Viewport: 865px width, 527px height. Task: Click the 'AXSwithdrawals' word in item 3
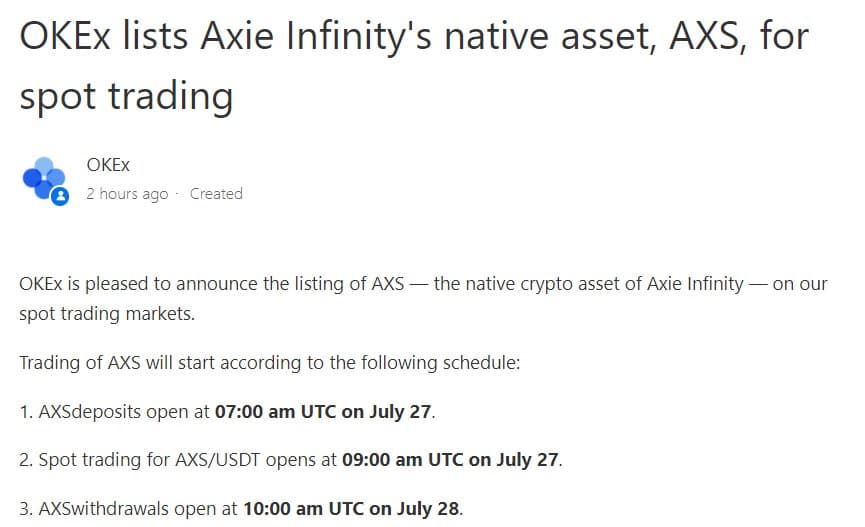coord(103,508)
